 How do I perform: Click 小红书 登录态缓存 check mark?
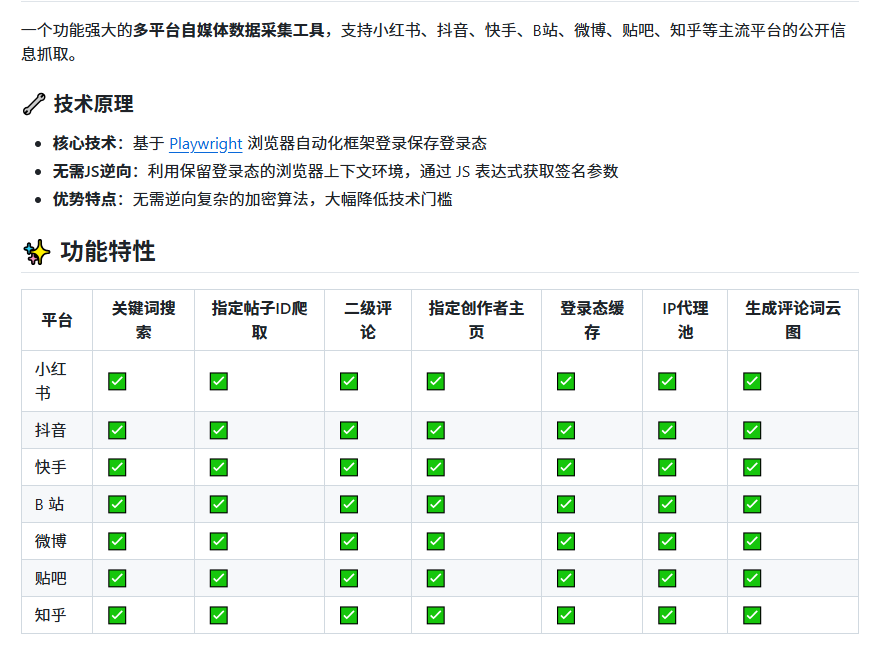566,381
